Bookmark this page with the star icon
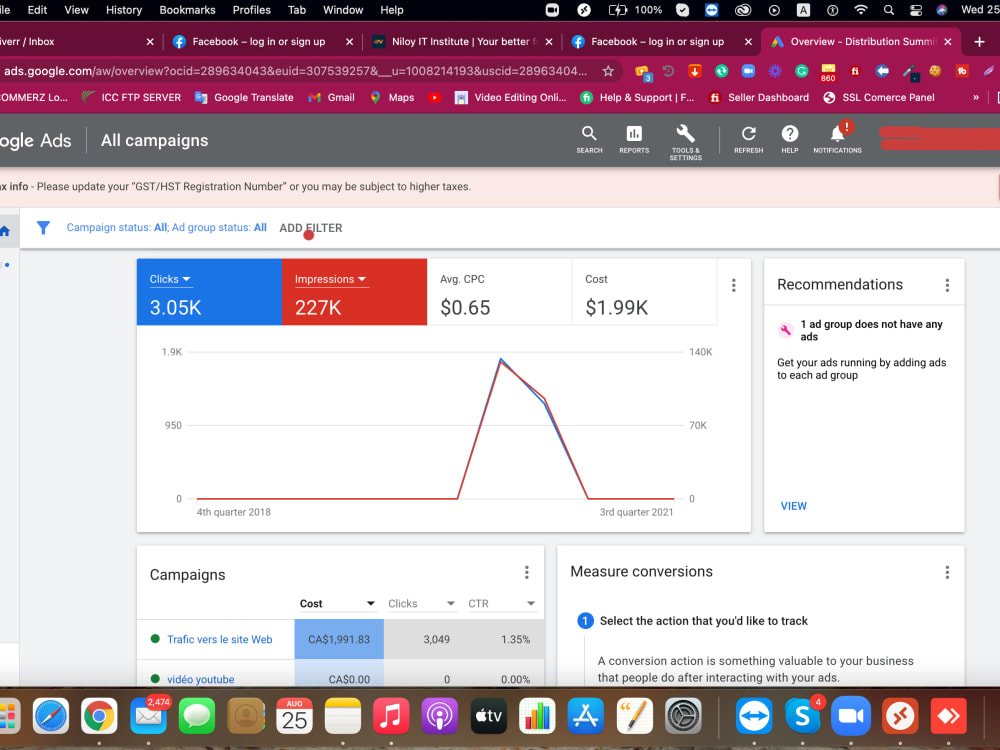Image resolution: width=1000 pixels, height=750 pixels. pyautogui.click(x=608, y=71)
